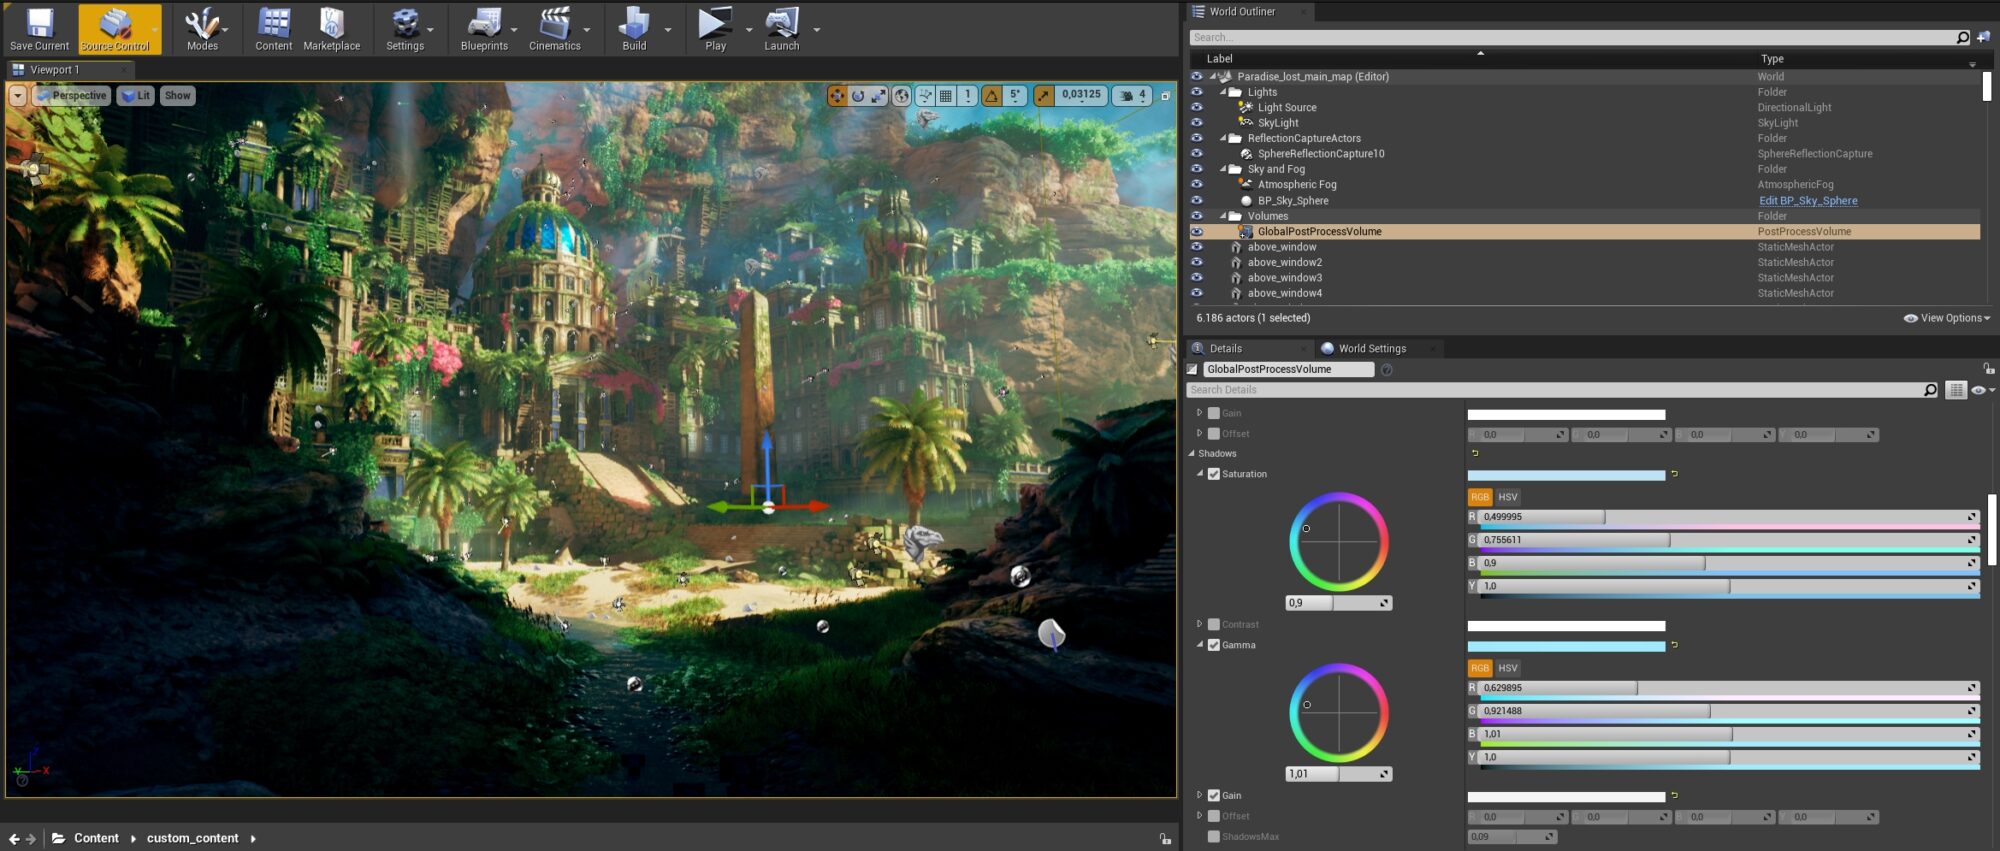Open the Perspective viewport dropdown
2000x851 pixels.
click(72, 96)
